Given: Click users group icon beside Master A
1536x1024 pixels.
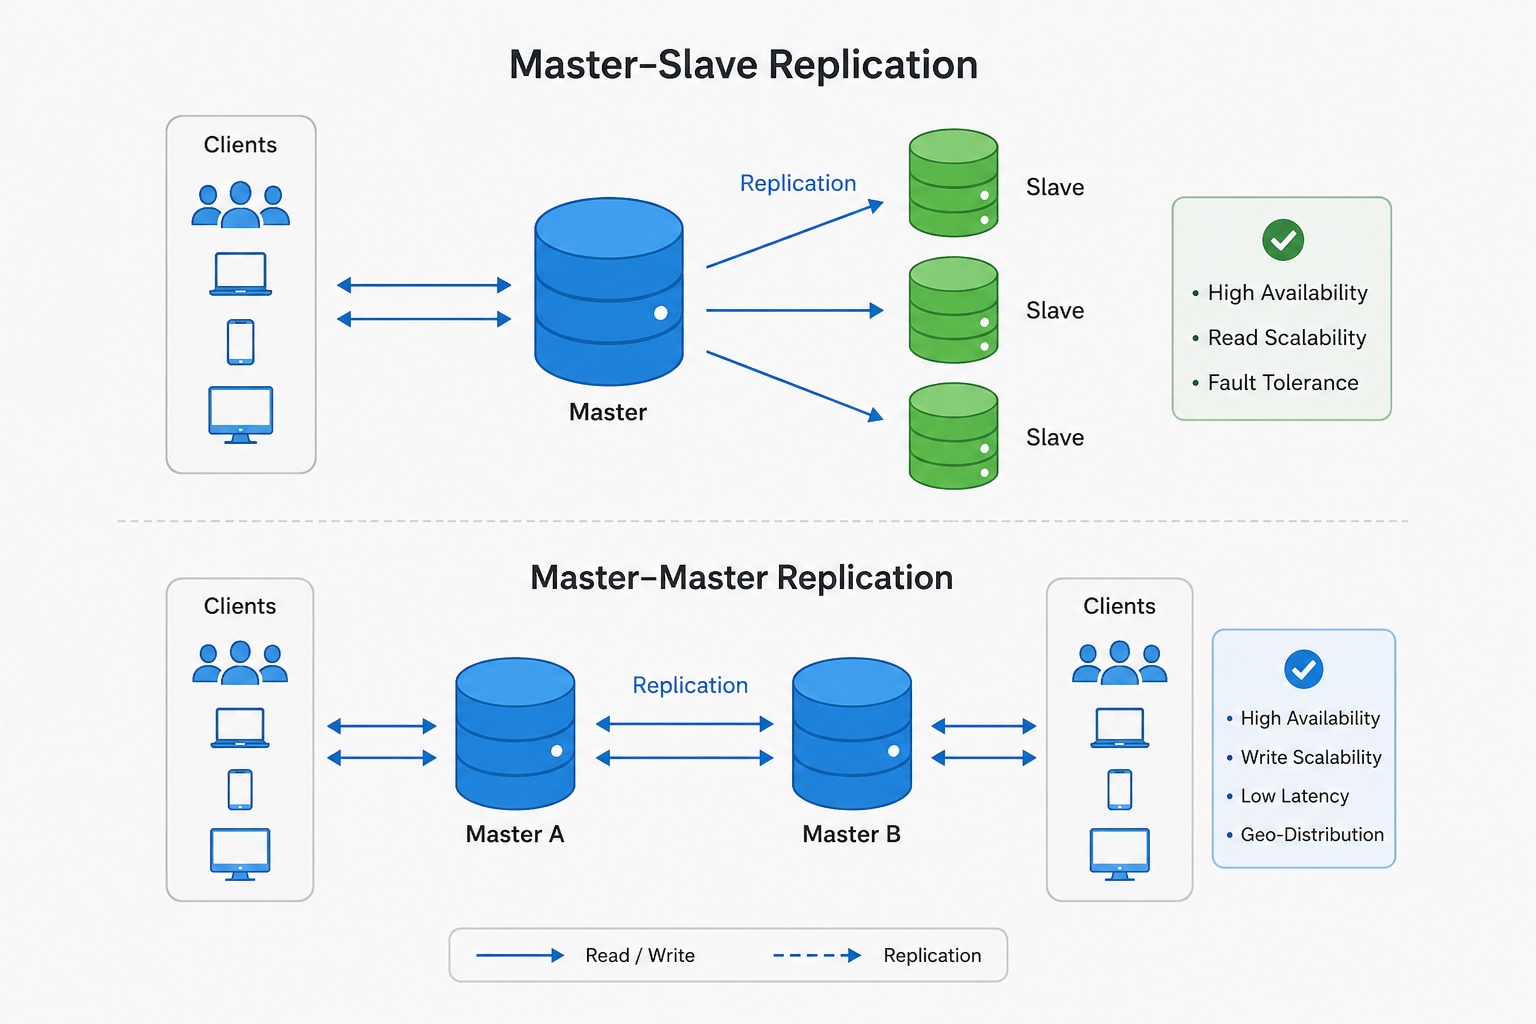Looking at the screenshot, I should 240,662.
